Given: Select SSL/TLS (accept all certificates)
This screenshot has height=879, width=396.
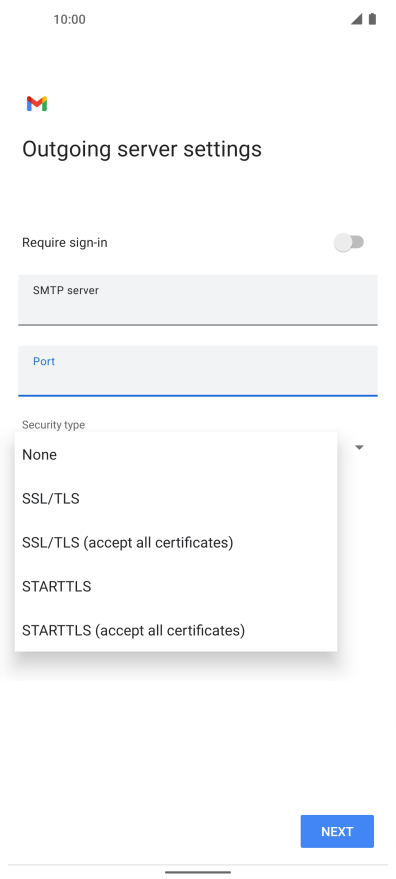Looking at the screenshot, I should [176, 543].
